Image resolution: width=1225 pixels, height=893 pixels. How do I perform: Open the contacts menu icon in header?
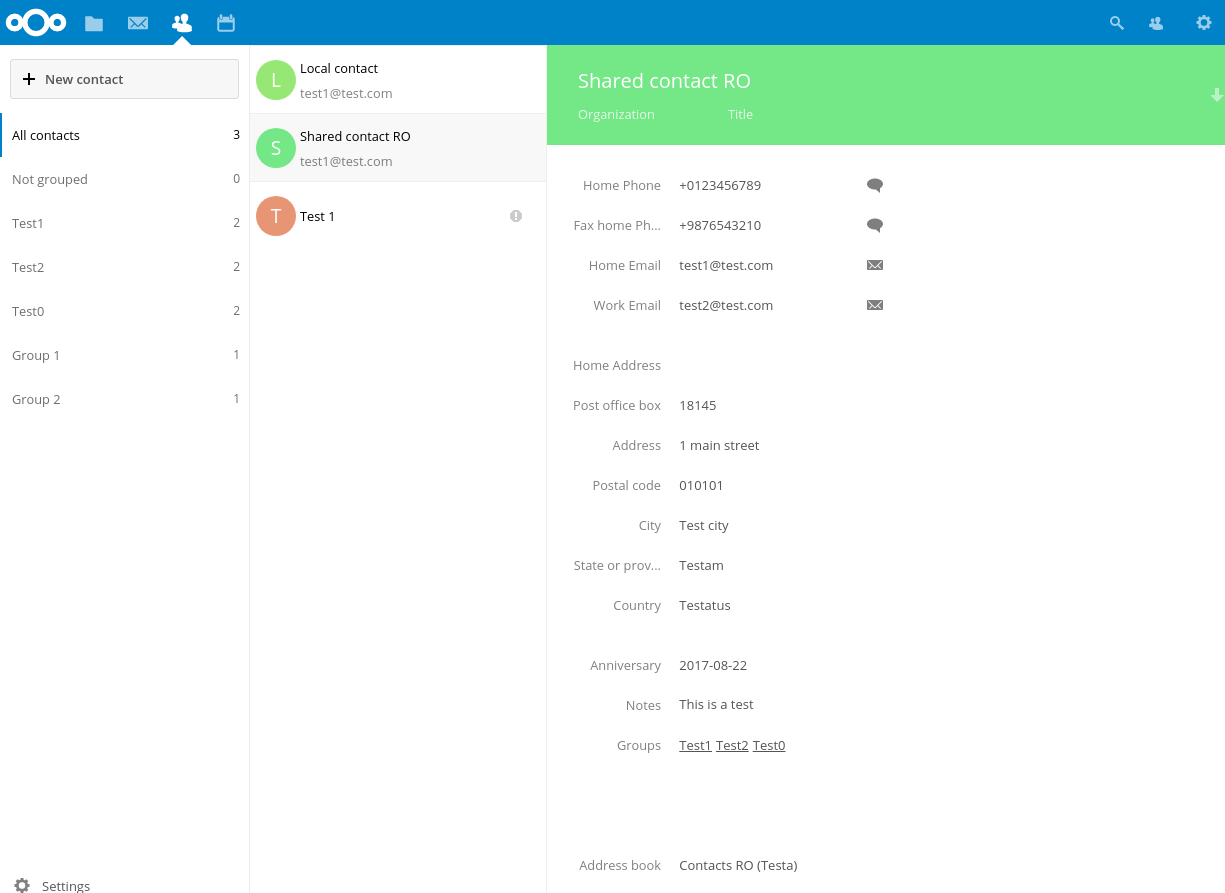(1156, 23)
